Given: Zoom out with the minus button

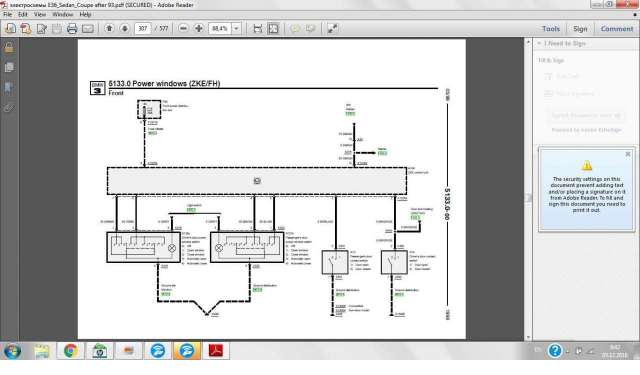Looking at the screenshot, I should tap(183, 29).
